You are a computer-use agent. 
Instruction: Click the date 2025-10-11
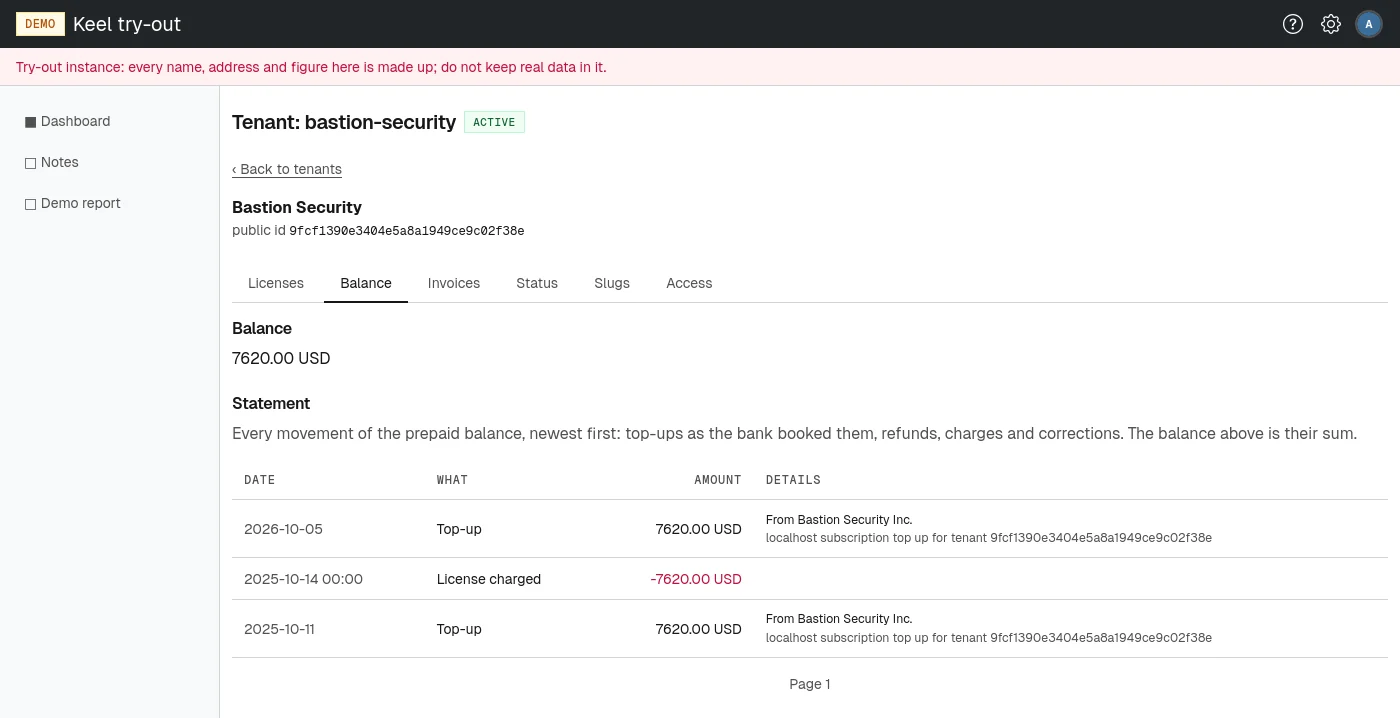point(281,629)
